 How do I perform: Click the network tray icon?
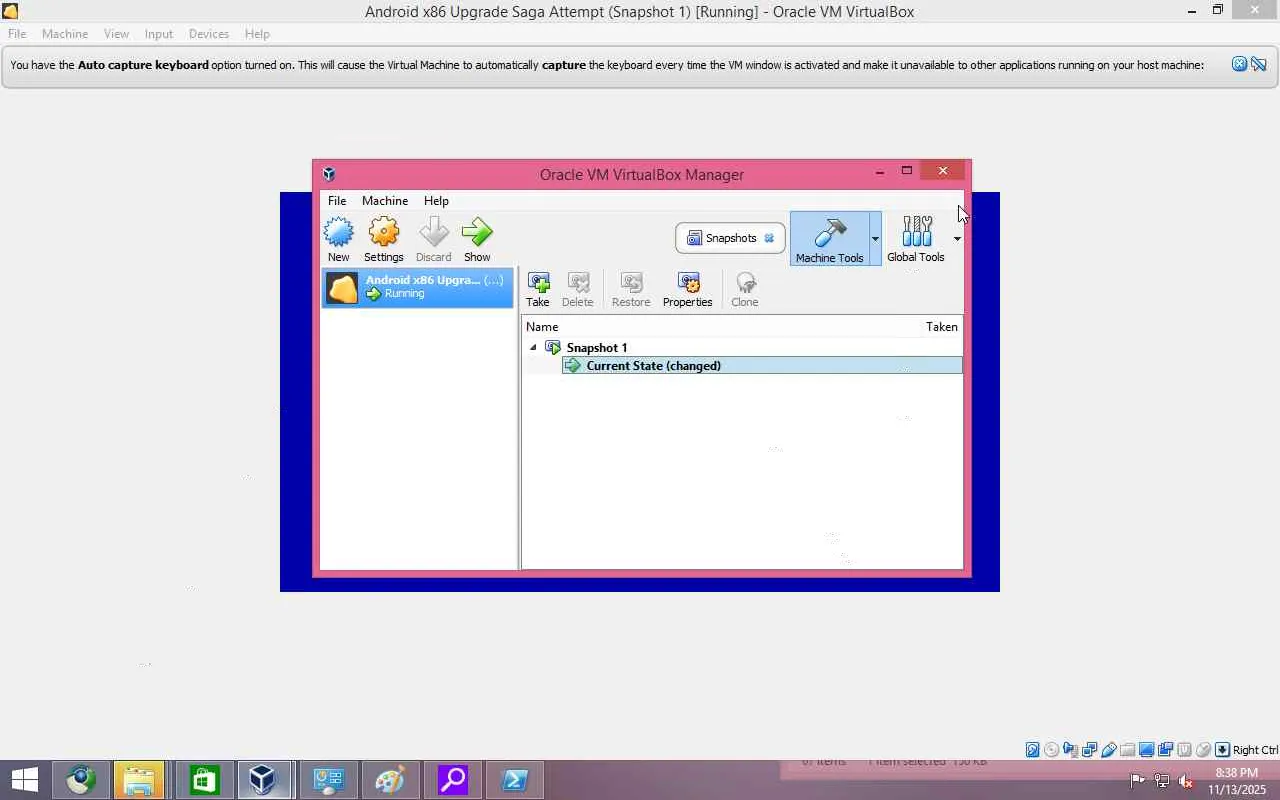pos(1162,781)
